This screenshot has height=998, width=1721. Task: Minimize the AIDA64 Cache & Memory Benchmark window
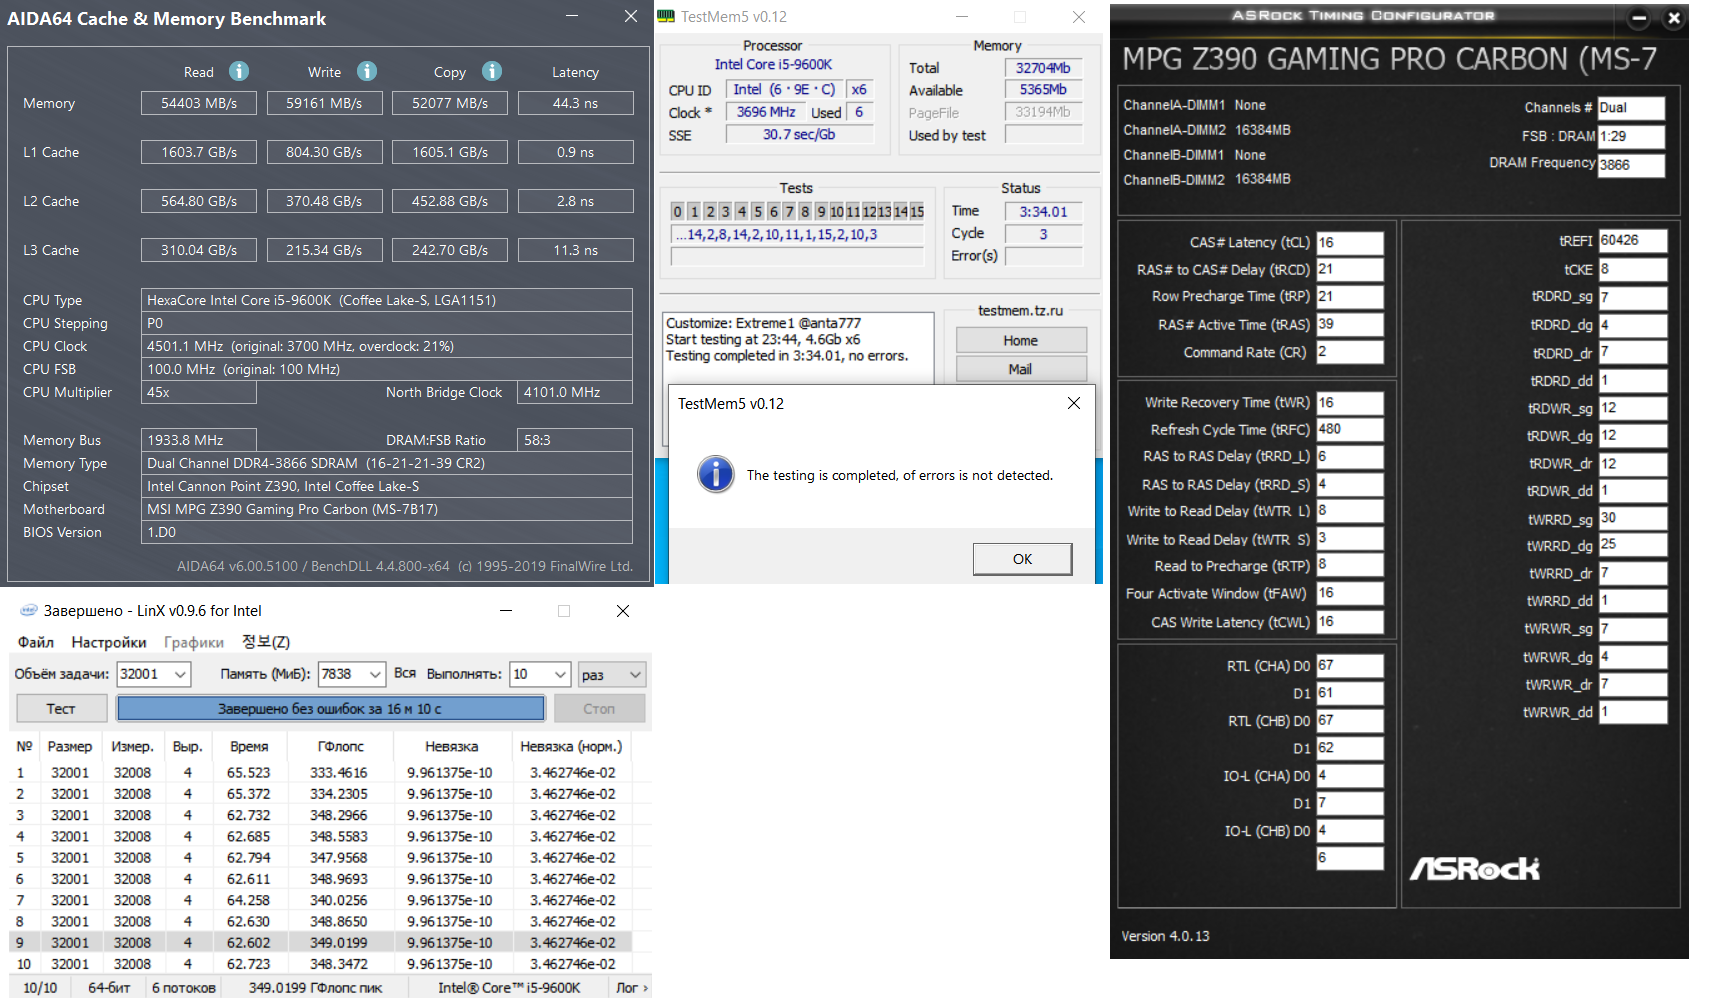coord(572,16)
